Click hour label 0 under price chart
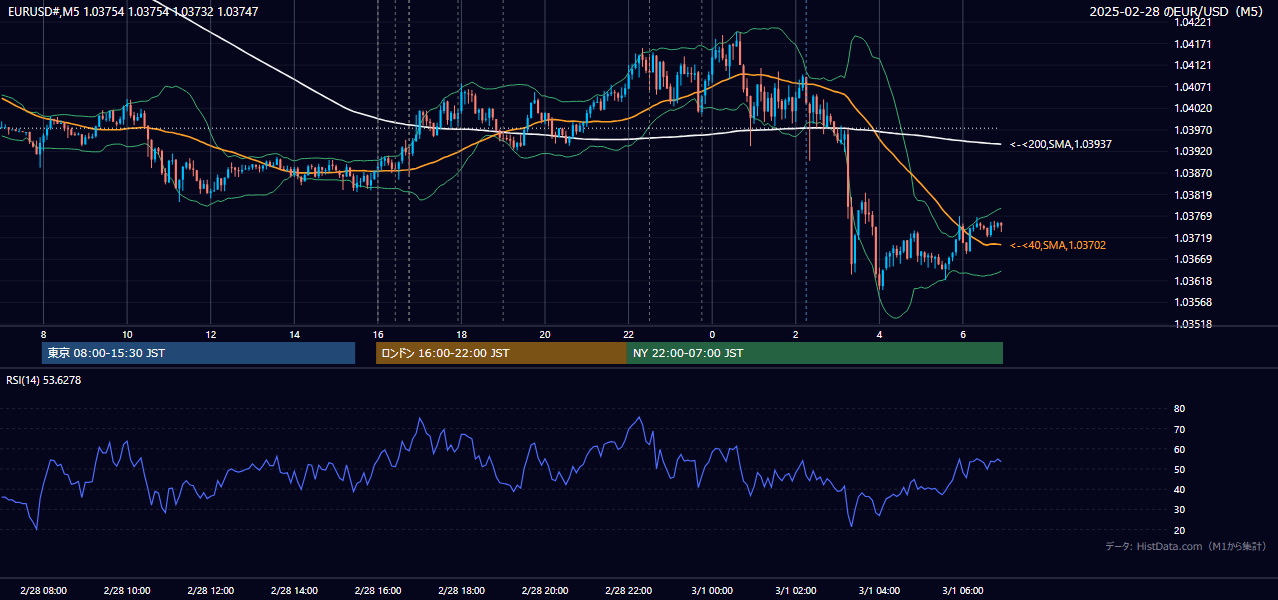The image size is (1278, 600). coord(712,334)
